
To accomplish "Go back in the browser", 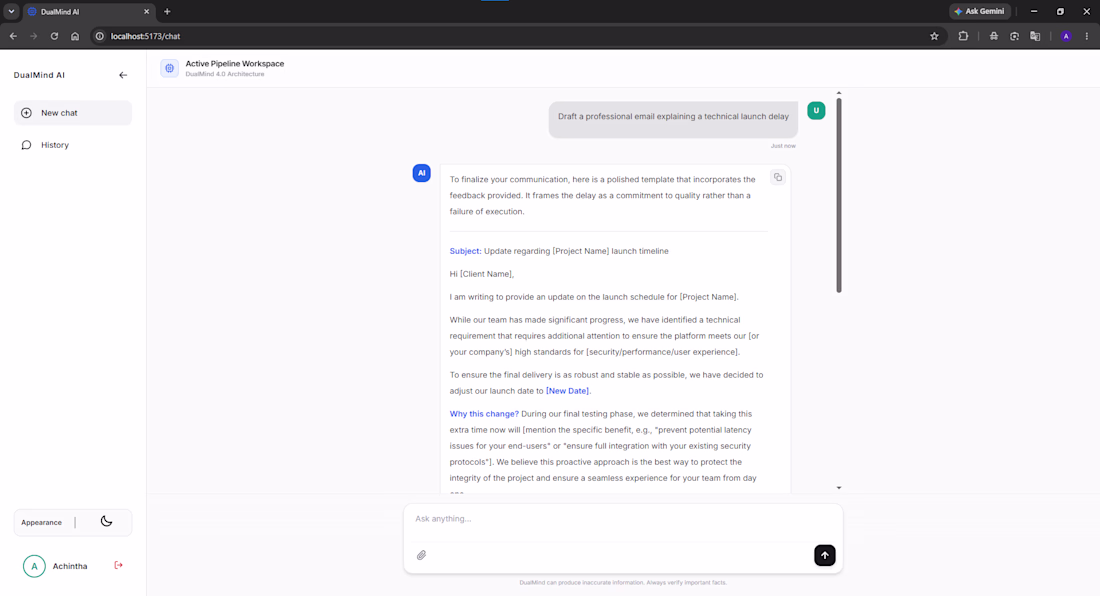I will tap(13, 36).
